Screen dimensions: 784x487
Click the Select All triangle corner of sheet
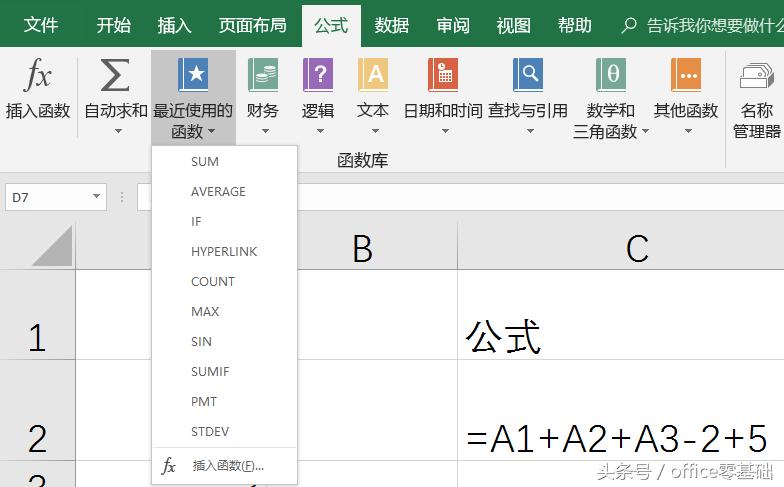[53, 245]
